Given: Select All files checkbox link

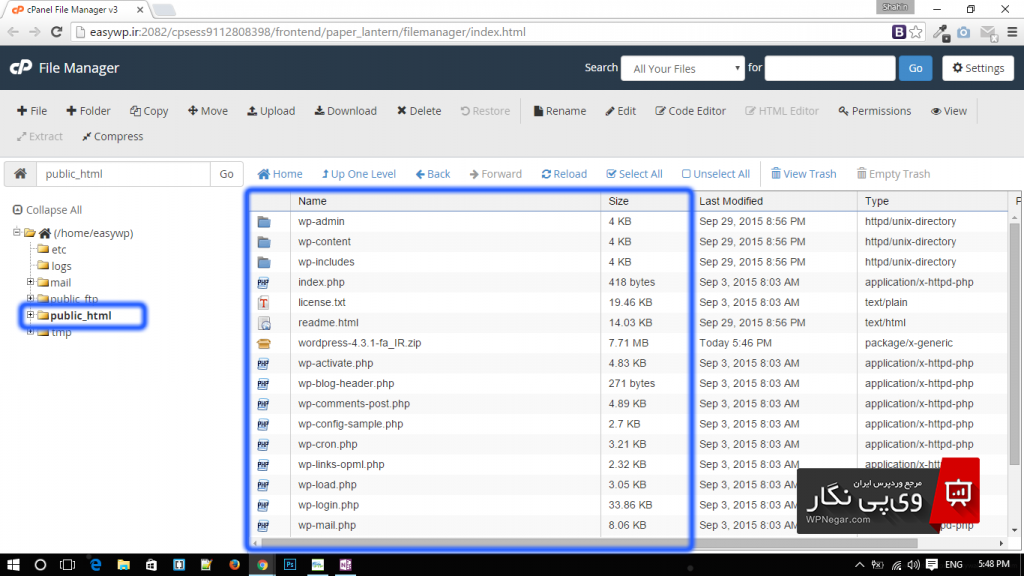Looking at the screenshot, I should pos(634,174).
